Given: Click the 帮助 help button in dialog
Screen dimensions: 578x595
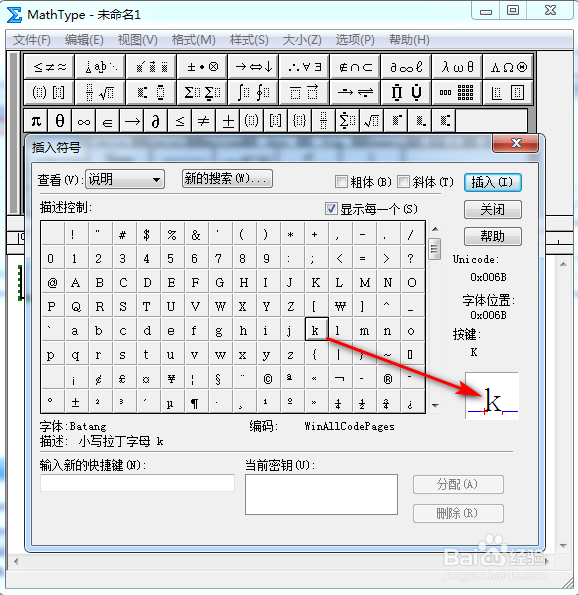Looking at the screenshot, I should pos(493,236).
